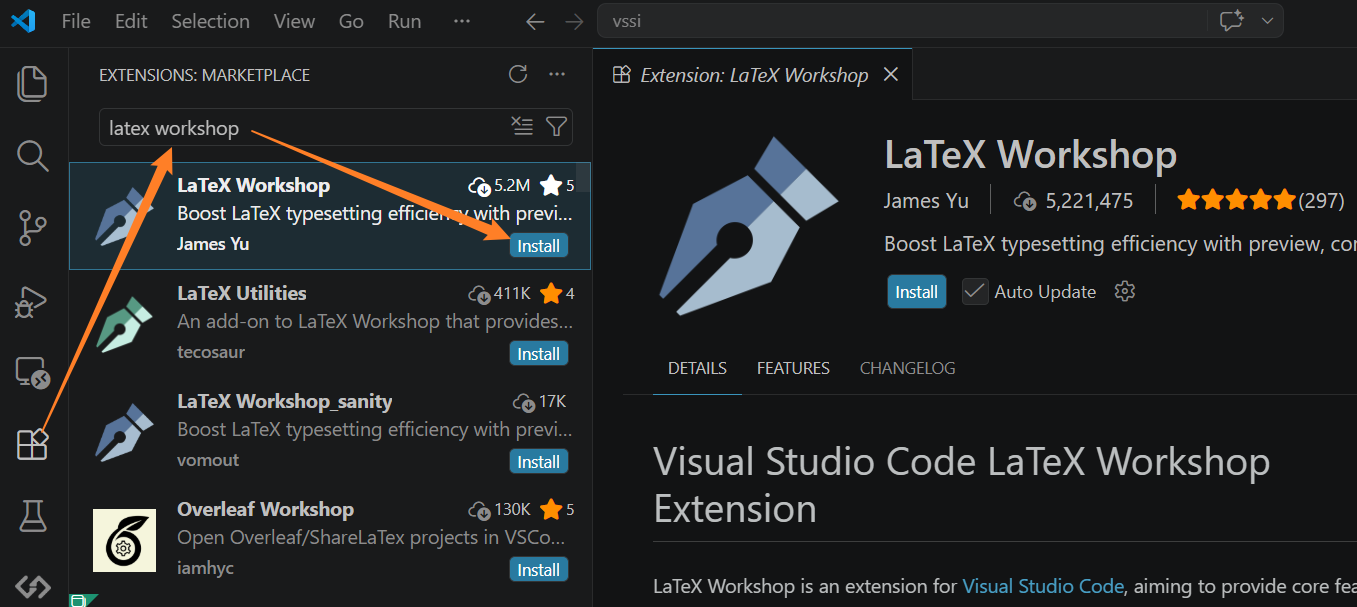Click the EXTENSIONS: MARKETPLACE header
The image size is (1357, 607).
point(205,75)
